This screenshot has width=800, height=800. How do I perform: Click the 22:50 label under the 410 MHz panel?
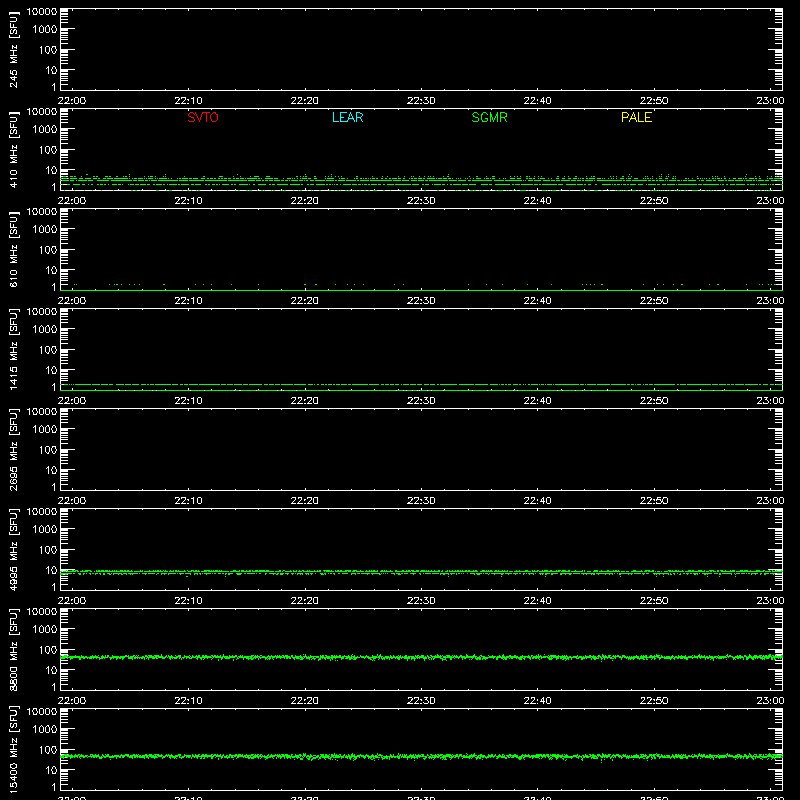point(654,201)
